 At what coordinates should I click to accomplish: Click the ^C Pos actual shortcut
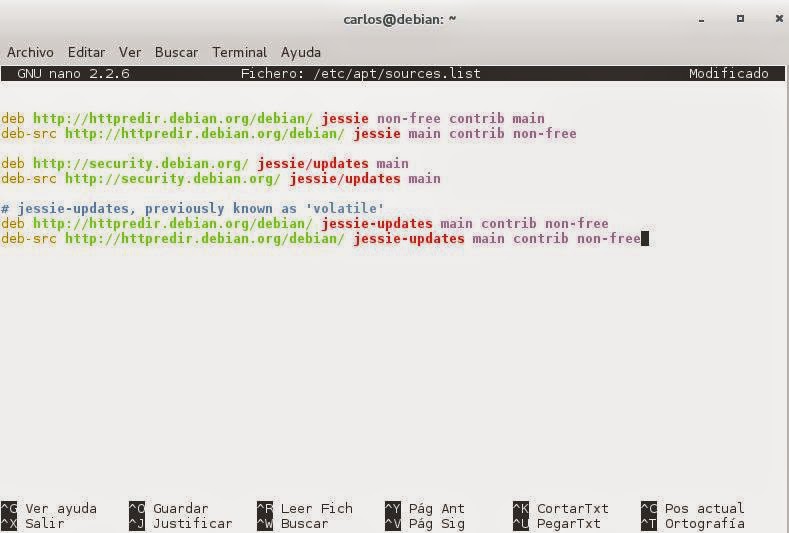tap(692, 508)
